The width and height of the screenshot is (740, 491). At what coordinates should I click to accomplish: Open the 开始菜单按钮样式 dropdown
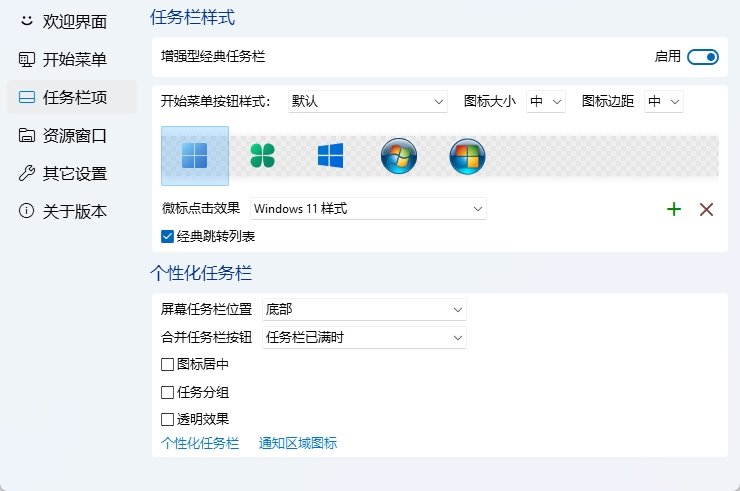pos(367,101)
